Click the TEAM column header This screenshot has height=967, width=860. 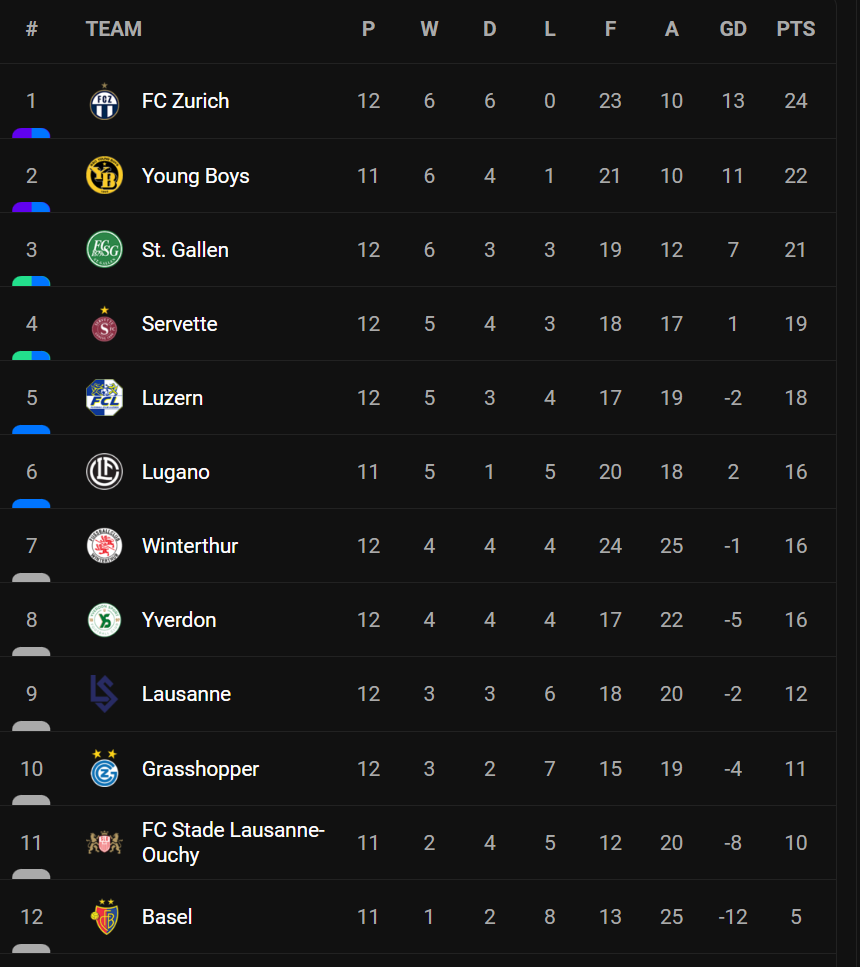pyautogui.click(x=114, y=29)
